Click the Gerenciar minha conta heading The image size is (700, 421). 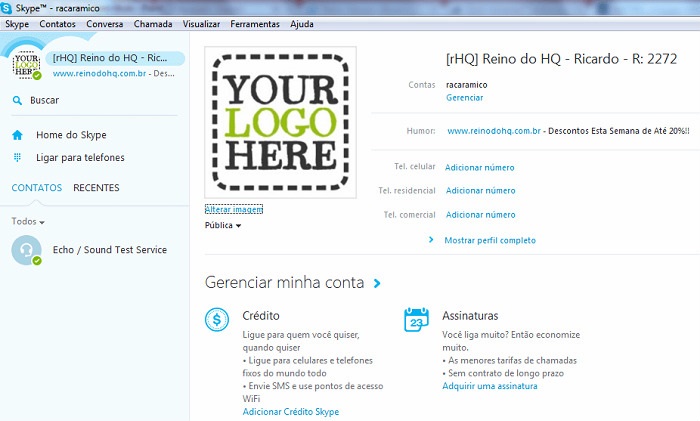coord(284,283)
